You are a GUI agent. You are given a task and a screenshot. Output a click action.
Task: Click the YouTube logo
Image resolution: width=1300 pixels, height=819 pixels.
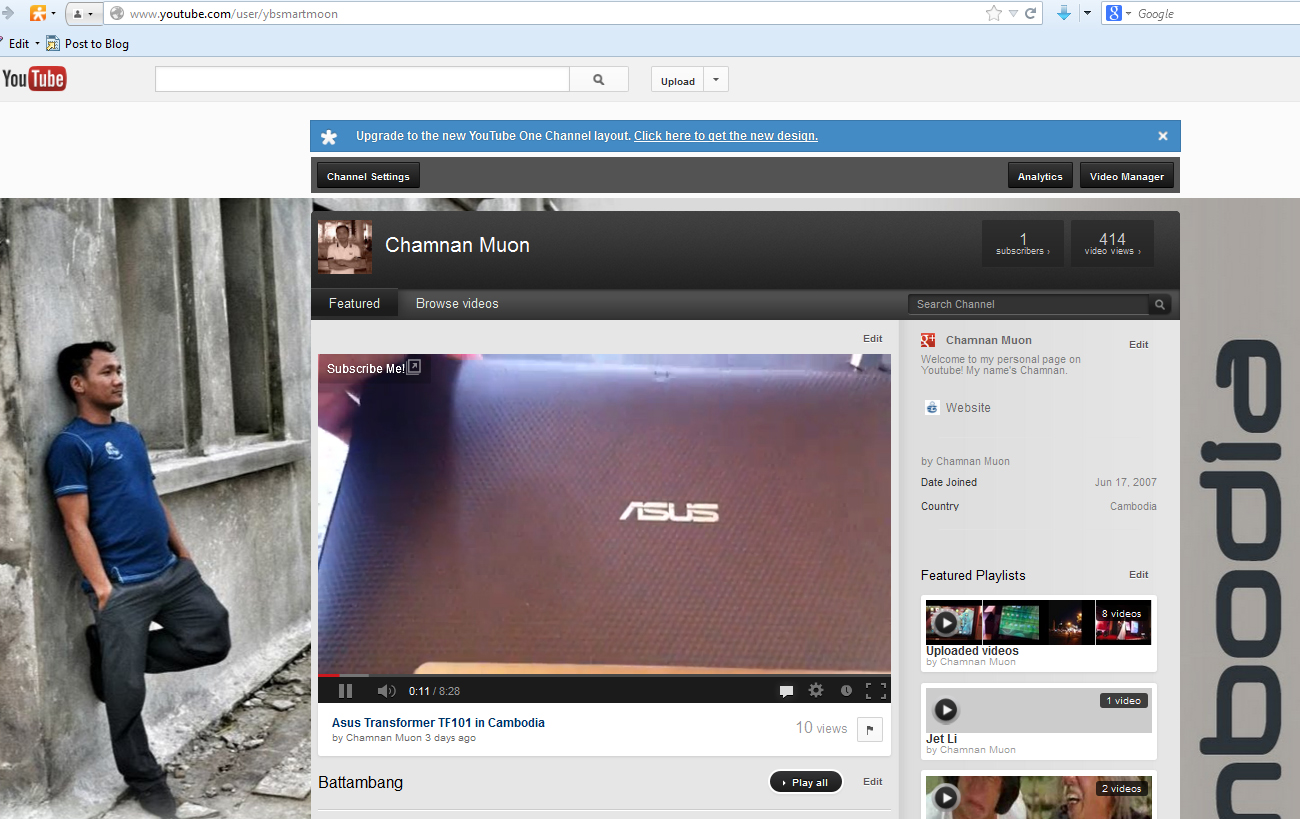[x=34, y=79]
